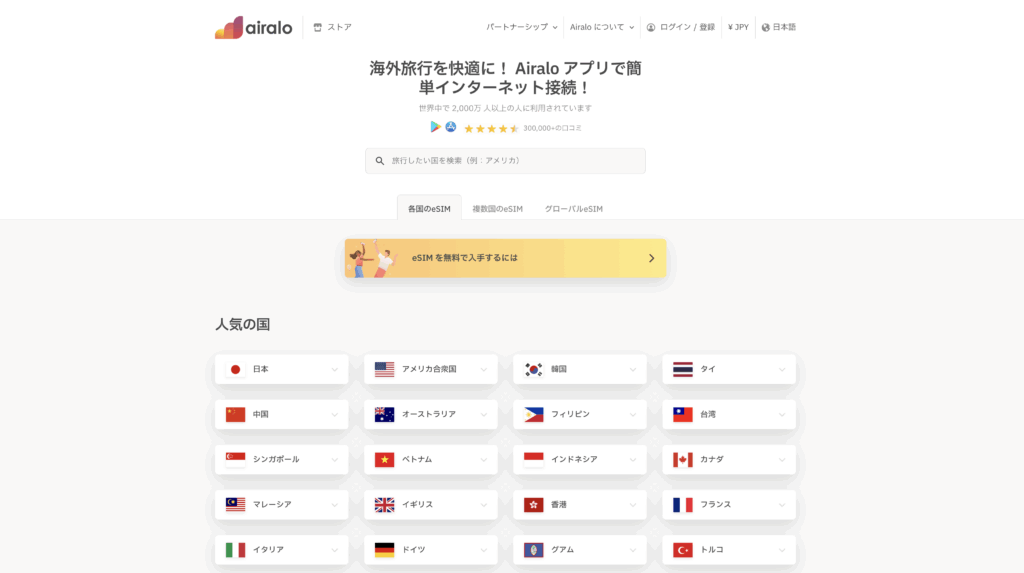Viewport: 1024px width, 573px height.
Task: Click the South Korea flag icon
Action: point(534,369)
